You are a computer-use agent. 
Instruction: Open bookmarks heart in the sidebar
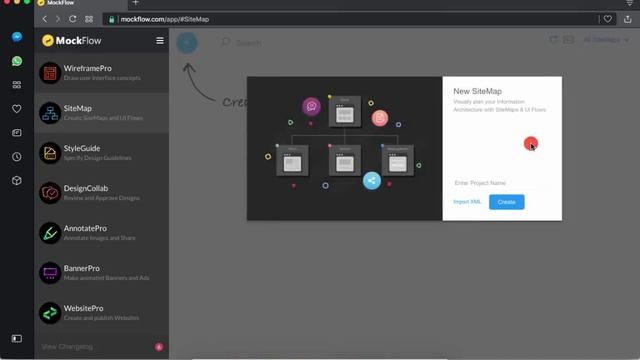[x=17, y=109]
